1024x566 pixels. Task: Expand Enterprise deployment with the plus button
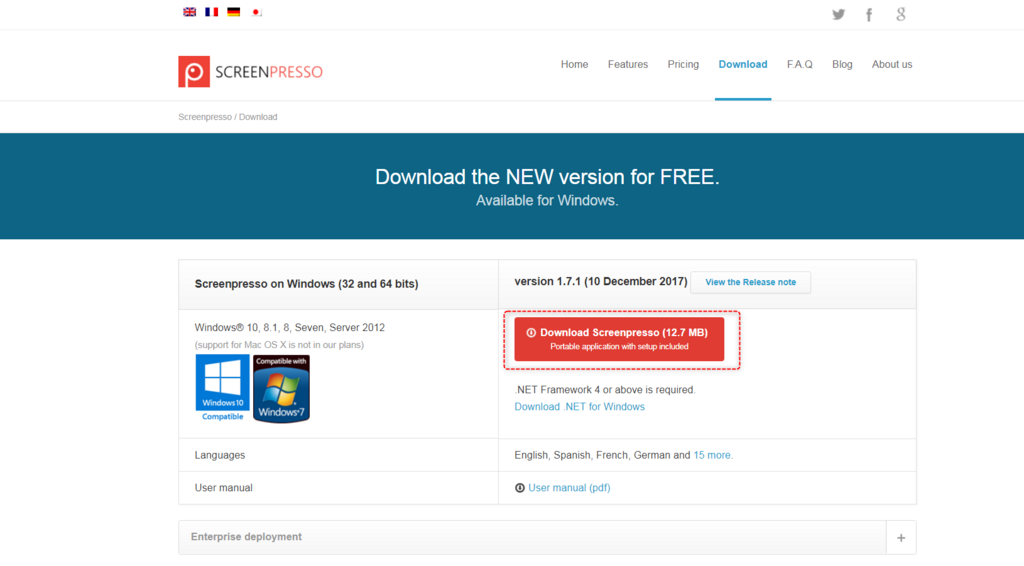(901, 538)
